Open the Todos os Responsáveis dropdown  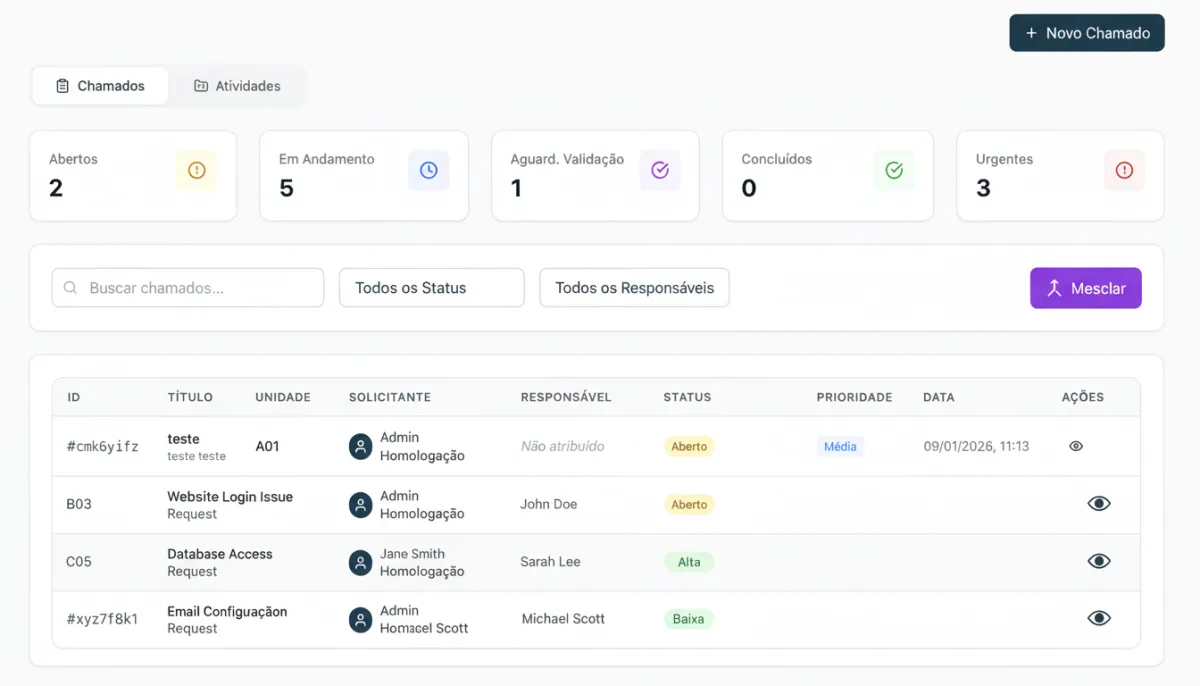tap(634, 288)
